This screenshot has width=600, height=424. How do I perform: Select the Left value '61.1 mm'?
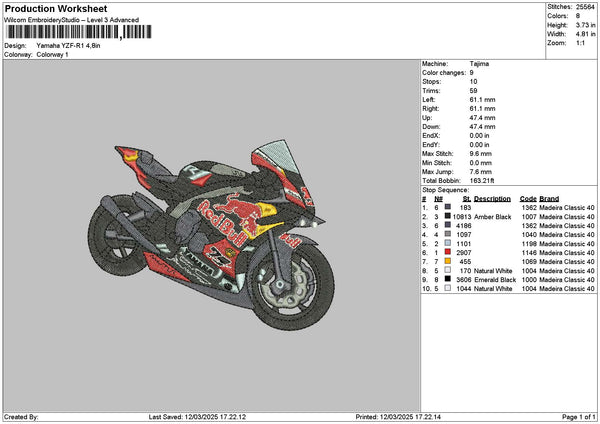(x=483, y=100)
